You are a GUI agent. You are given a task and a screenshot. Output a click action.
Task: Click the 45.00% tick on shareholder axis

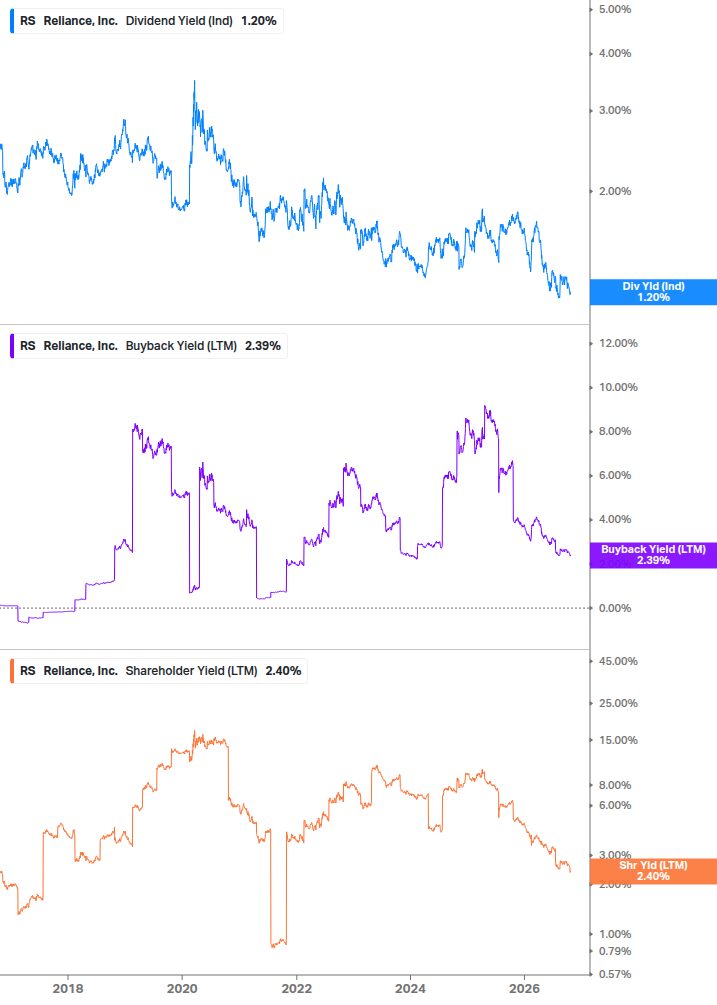pos(618,661)
